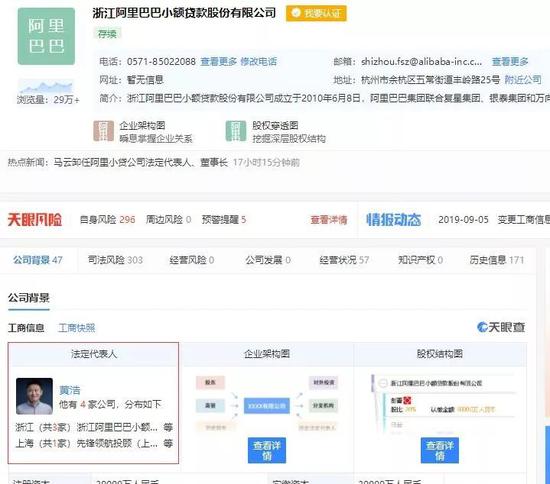Click the 天眼风险 logo
550x484 pixels.
point(35,220)
